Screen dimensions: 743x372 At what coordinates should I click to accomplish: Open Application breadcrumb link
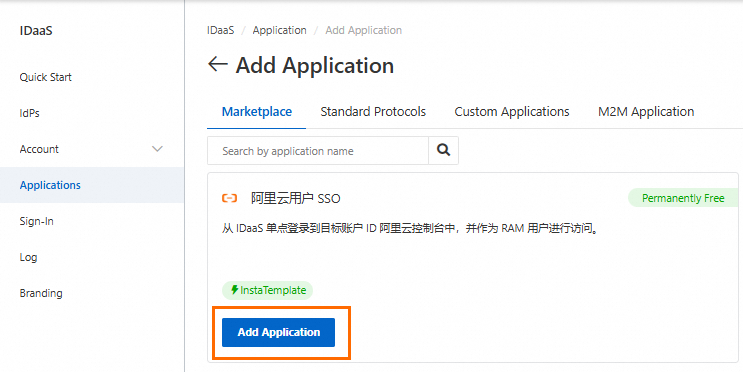[280, 30]
